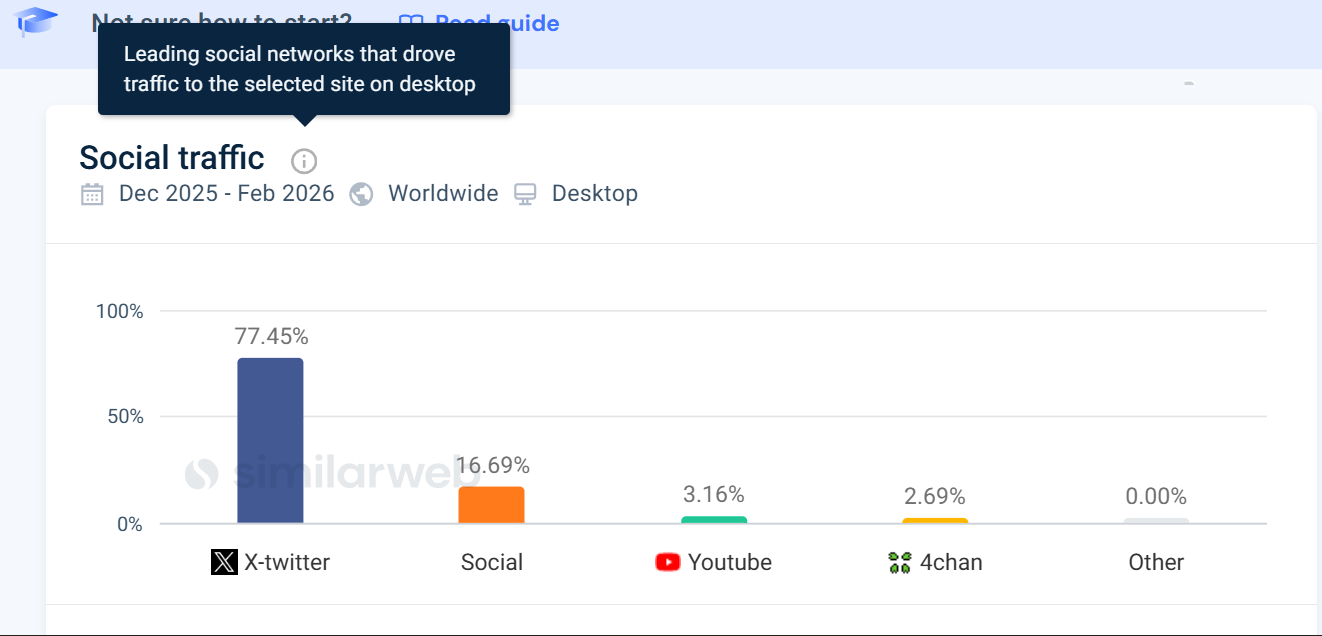
Task: Click the red YouTube play logo
Action: [667, 562]
